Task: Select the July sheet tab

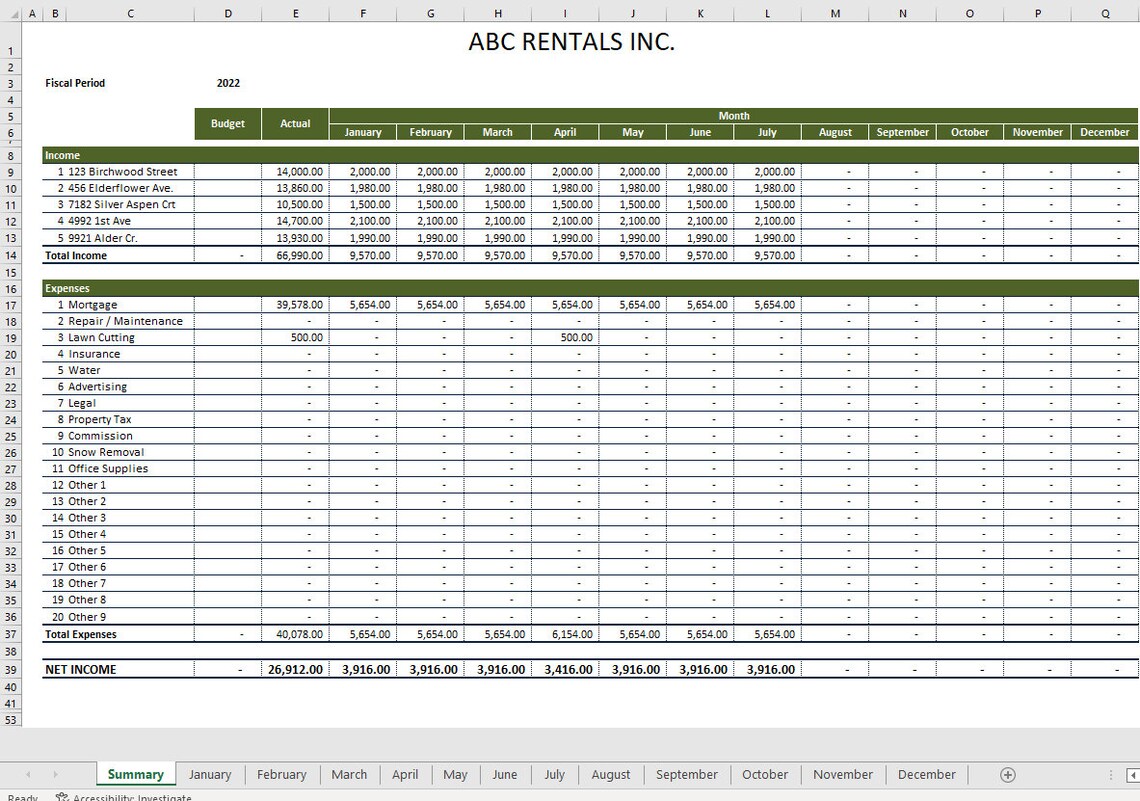Action: click(554, 774)
